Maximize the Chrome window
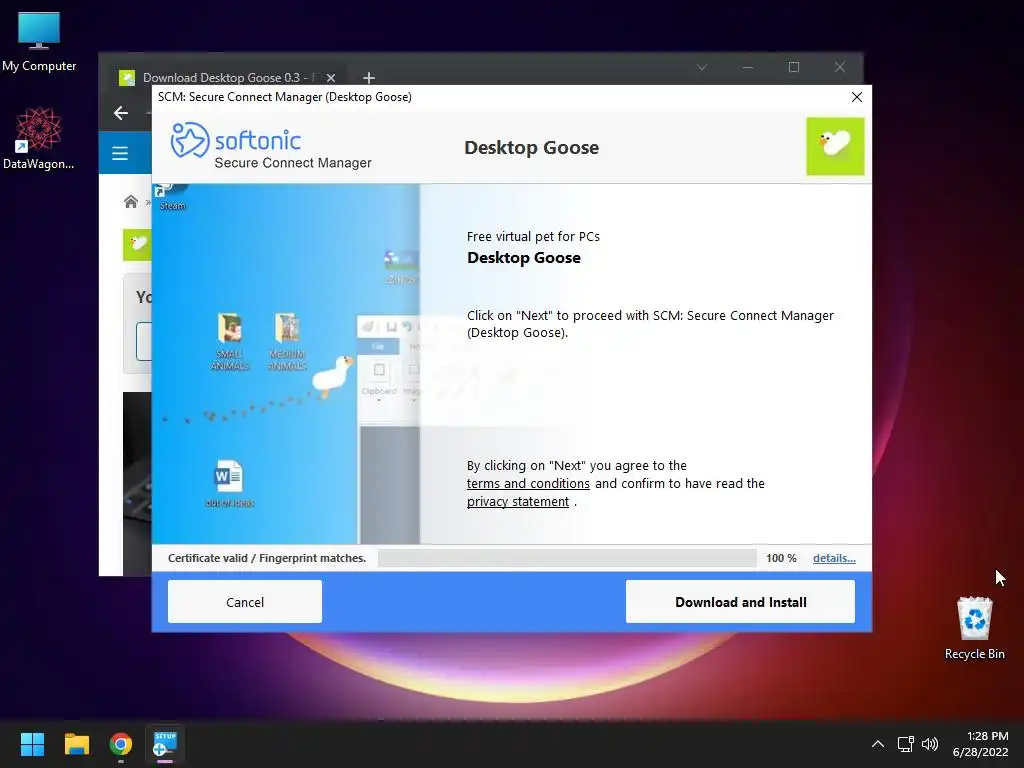 pyautogui.click(x=793, y=67)
